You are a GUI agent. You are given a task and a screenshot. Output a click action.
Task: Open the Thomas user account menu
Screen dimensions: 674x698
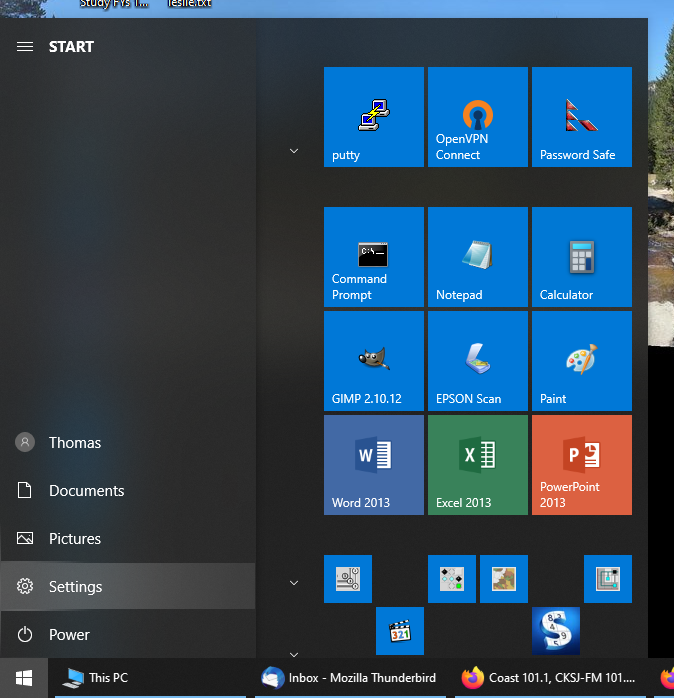point(128,442)
